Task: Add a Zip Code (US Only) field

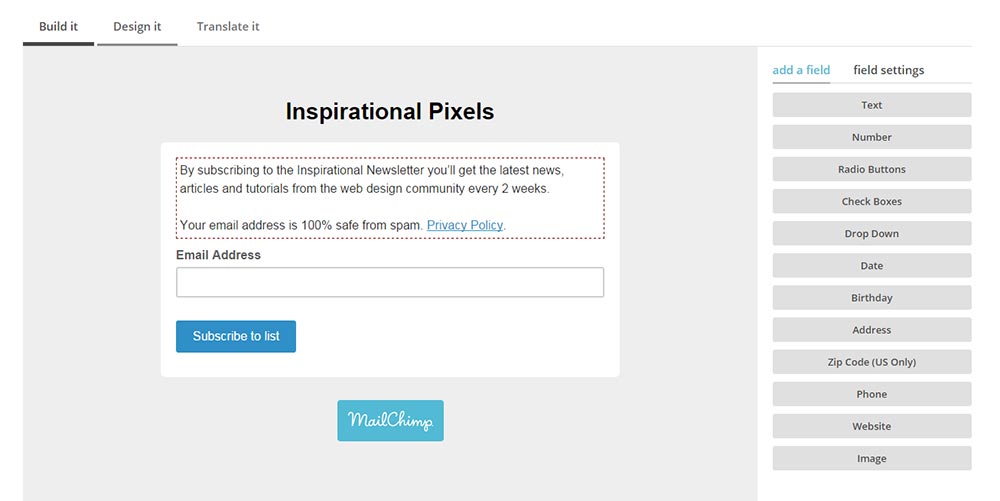Action: (871, 362)
